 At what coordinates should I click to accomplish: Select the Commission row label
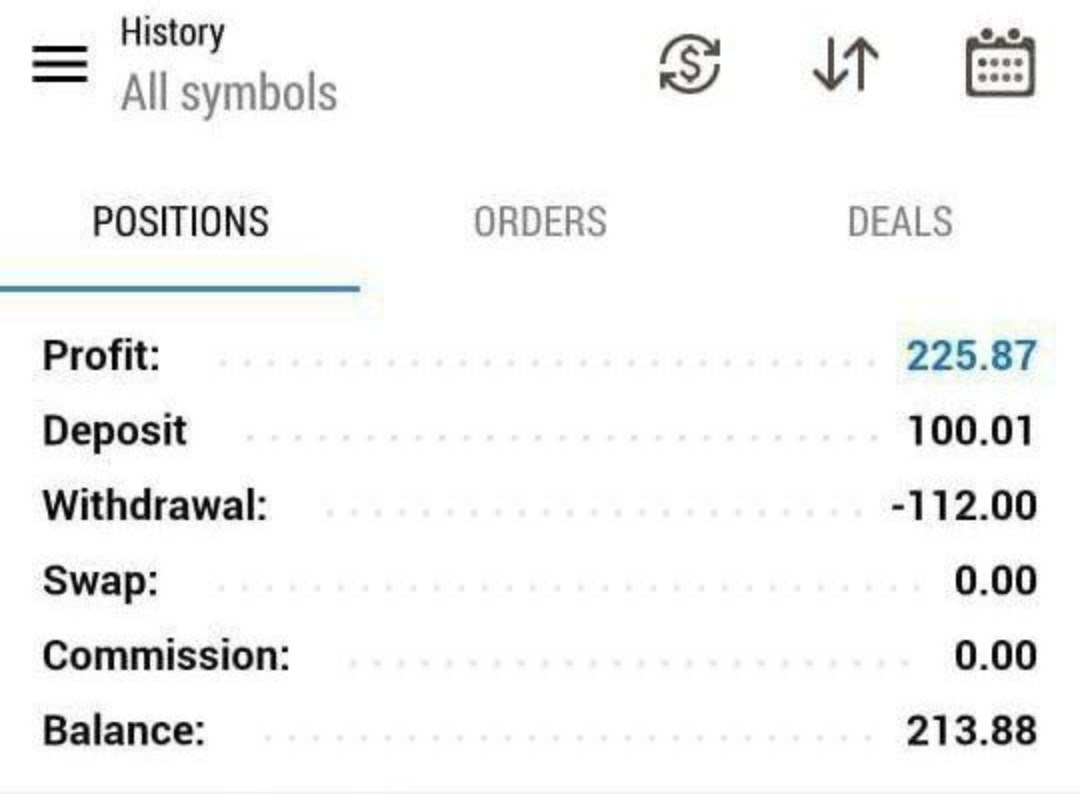(x=166, y=656)
